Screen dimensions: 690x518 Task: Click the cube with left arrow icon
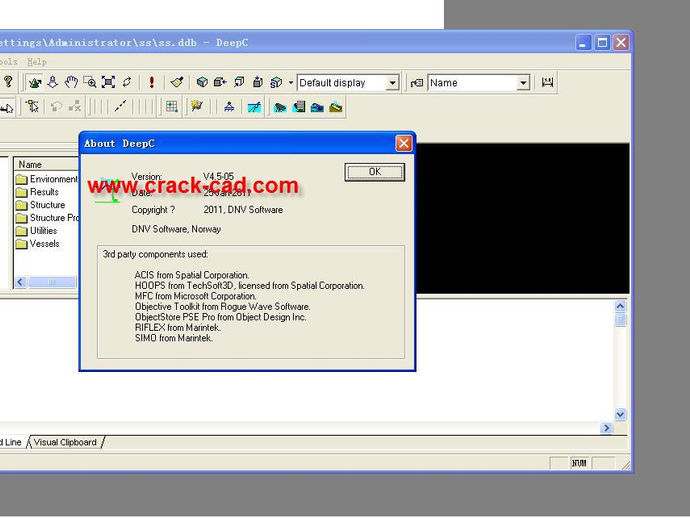(x=220, y=82)
